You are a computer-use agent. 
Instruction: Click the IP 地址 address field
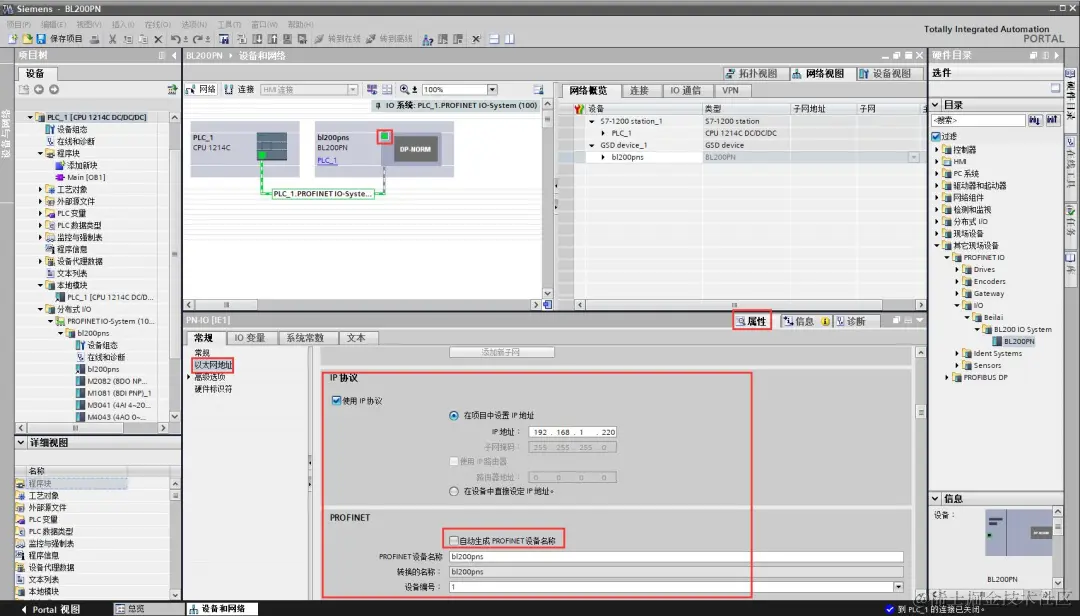pyautogui.click(x=572, y=432)
